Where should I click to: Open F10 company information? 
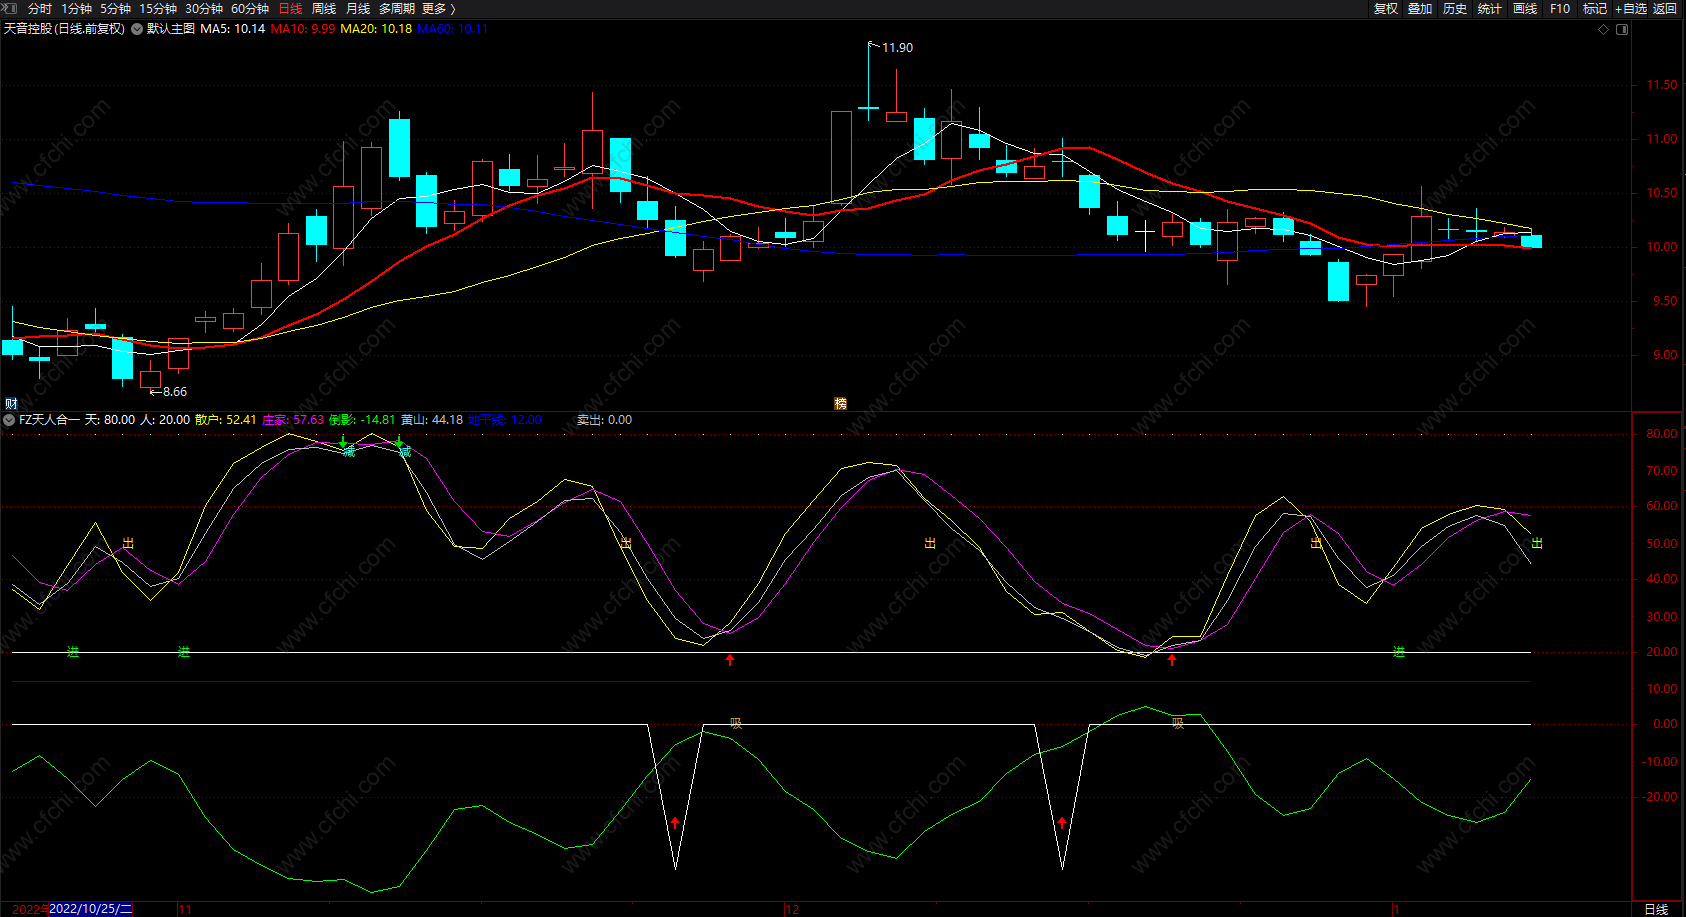coord(1560,8)
